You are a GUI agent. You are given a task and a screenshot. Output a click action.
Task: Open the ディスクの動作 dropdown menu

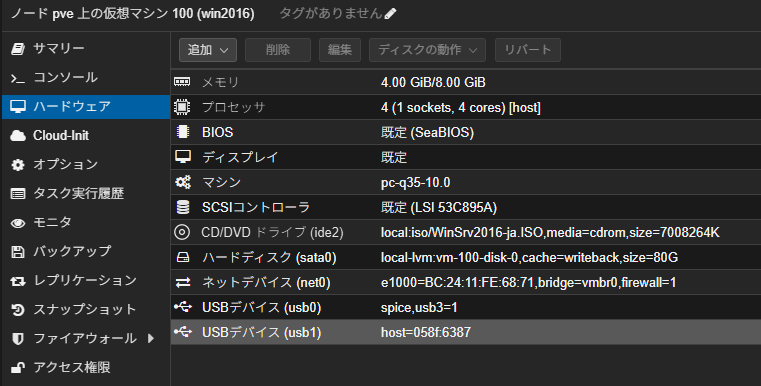pos(427,50)
